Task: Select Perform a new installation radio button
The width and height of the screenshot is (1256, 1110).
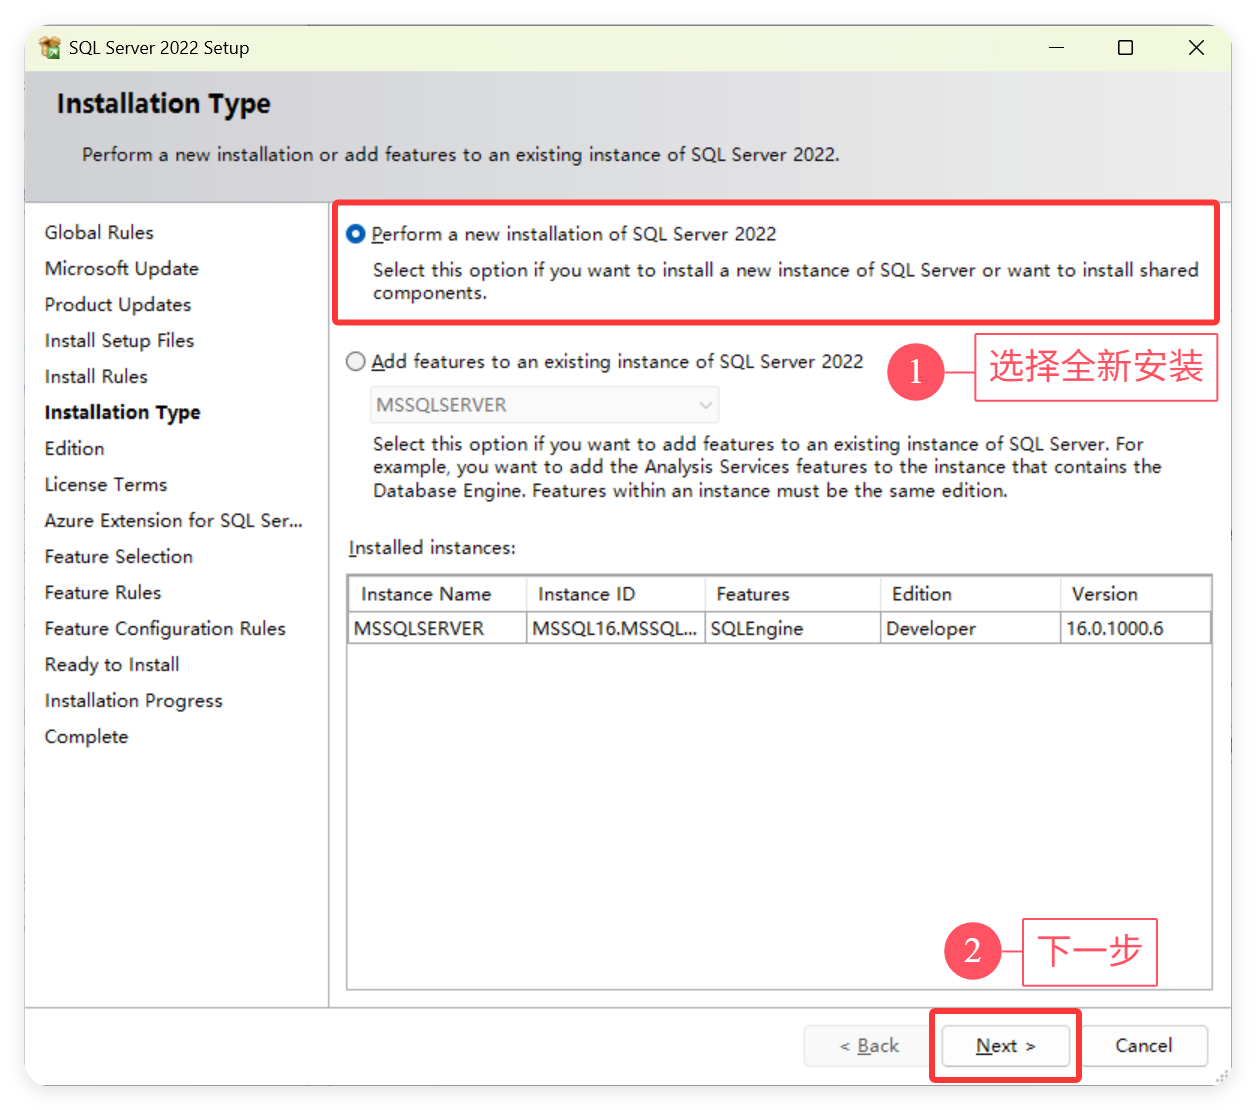Action: (355, 234)
